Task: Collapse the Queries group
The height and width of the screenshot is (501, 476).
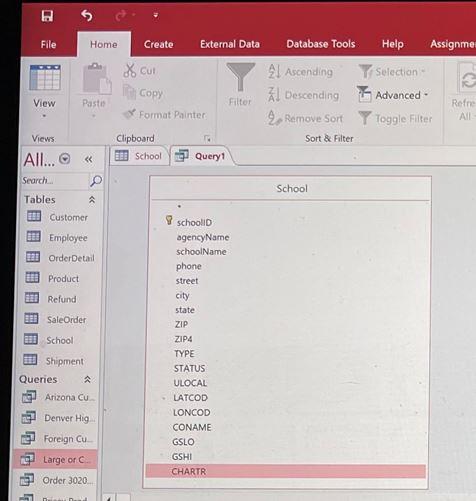Action: 87,379
